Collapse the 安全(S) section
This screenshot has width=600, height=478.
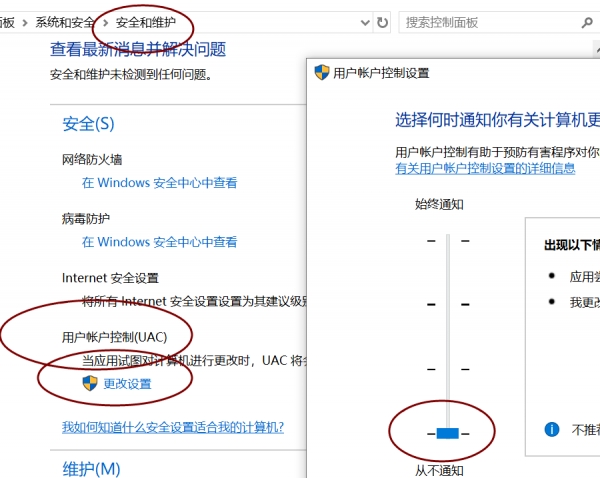pos(88,124)
